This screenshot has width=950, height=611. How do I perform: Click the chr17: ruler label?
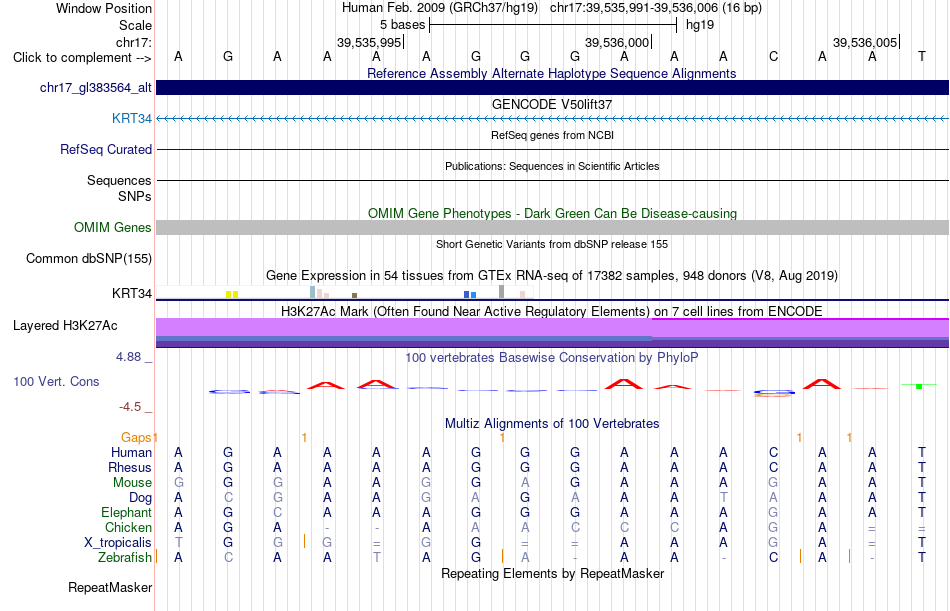[133, 42]
